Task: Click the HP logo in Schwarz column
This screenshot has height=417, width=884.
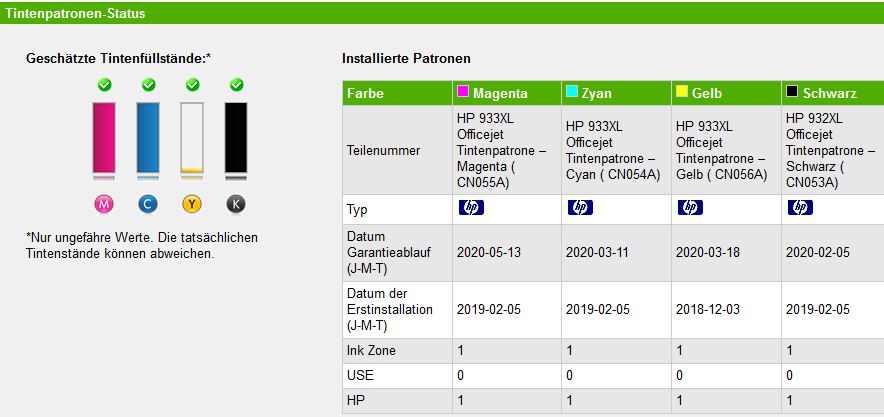Action: click(x=801, y=208)
